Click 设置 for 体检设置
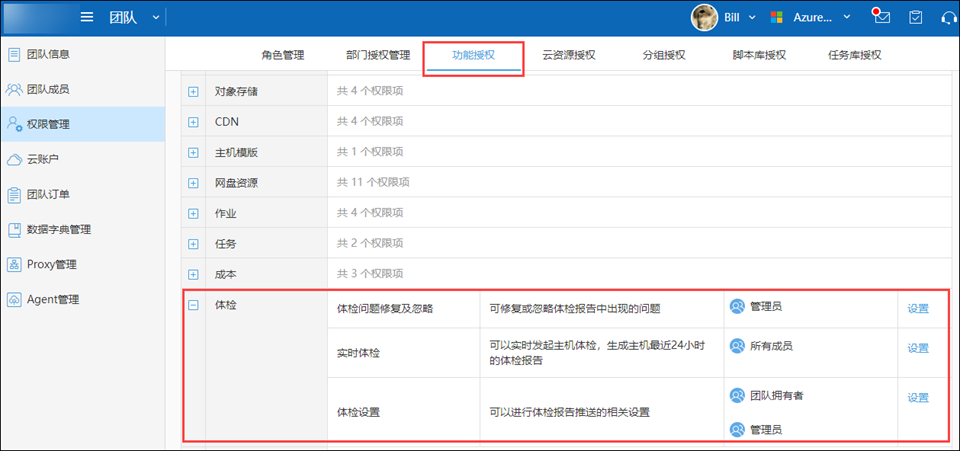960x451 pixels. (x=918, y=398)
